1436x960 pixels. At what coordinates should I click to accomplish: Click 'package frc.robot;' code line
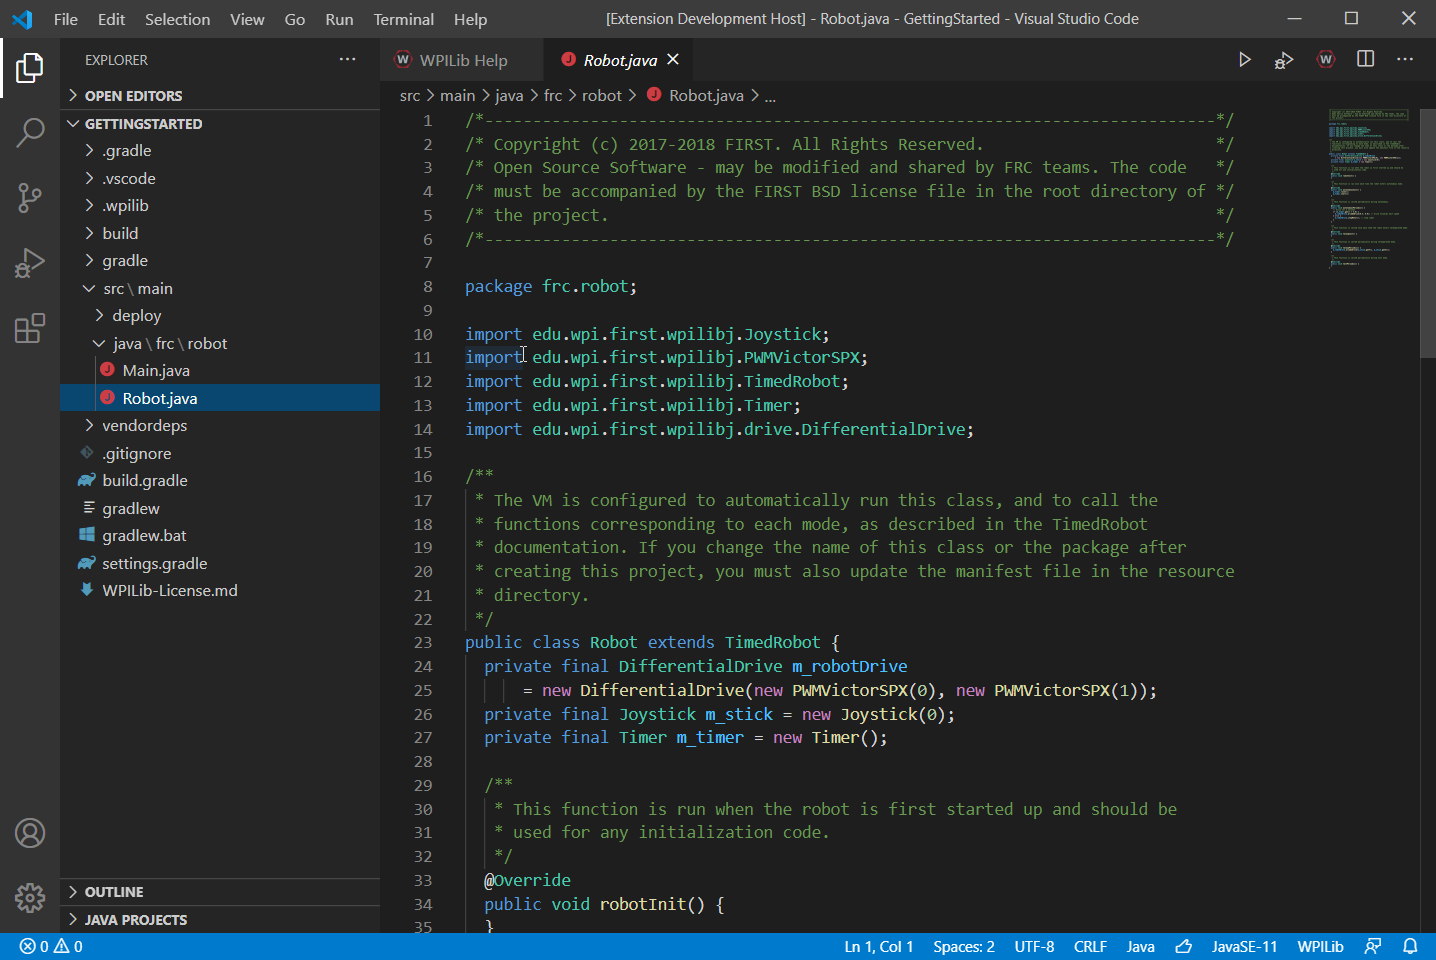550,286
